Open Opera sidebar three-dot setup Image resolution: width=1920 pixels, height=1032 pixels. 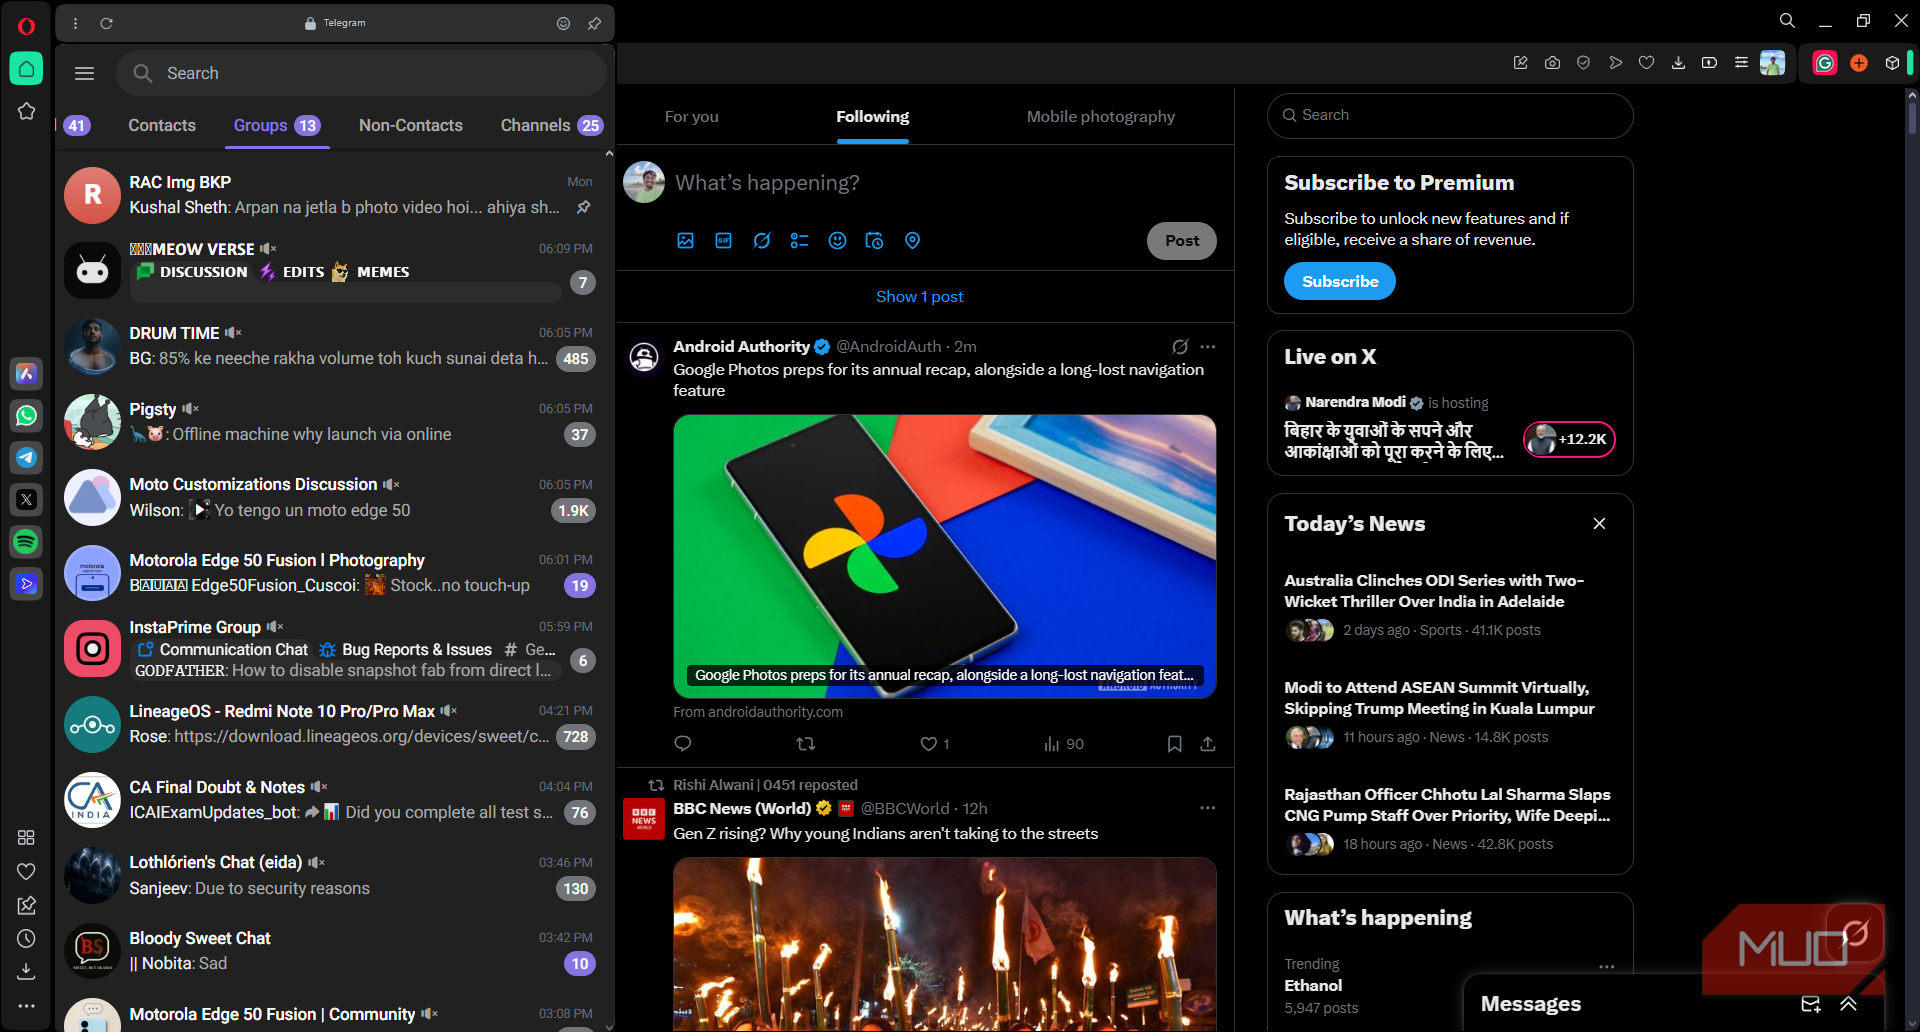(x=26, y=1006)
